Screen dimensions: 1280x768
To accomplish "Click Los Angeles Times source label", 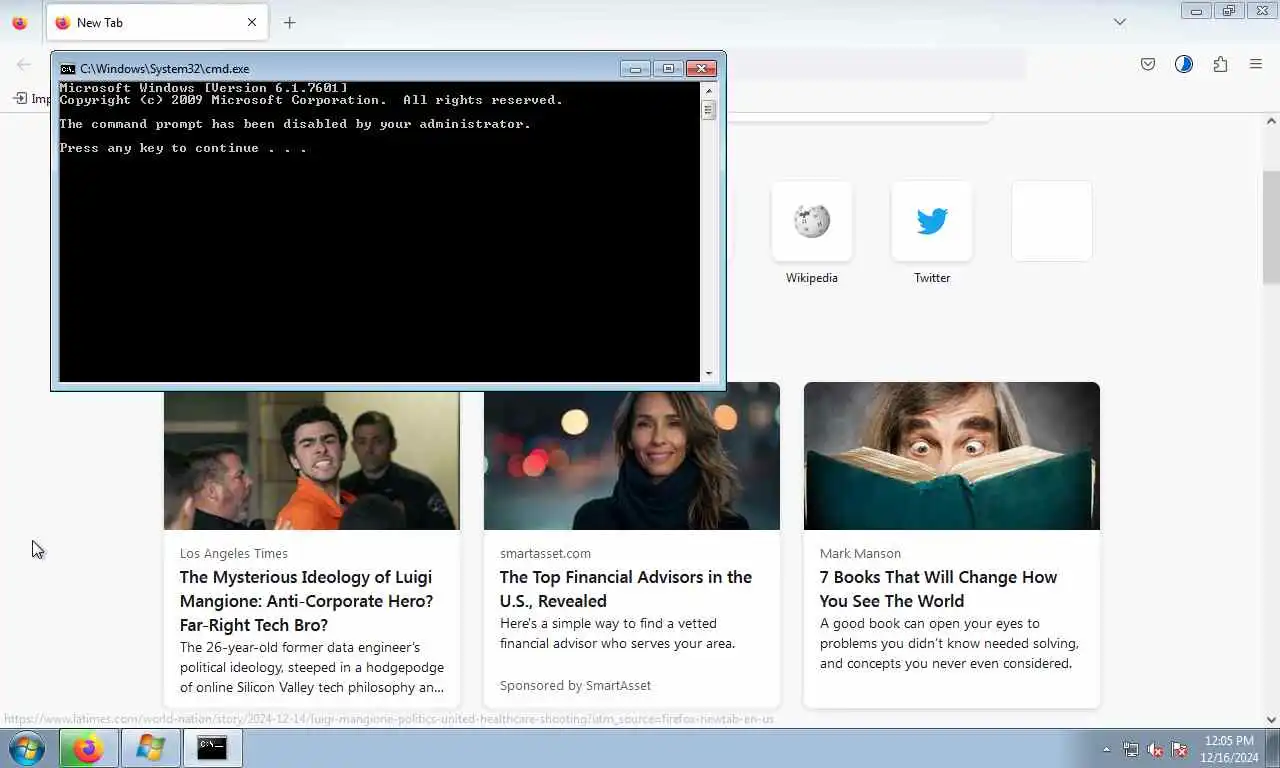I will click(x=234, y=553).
